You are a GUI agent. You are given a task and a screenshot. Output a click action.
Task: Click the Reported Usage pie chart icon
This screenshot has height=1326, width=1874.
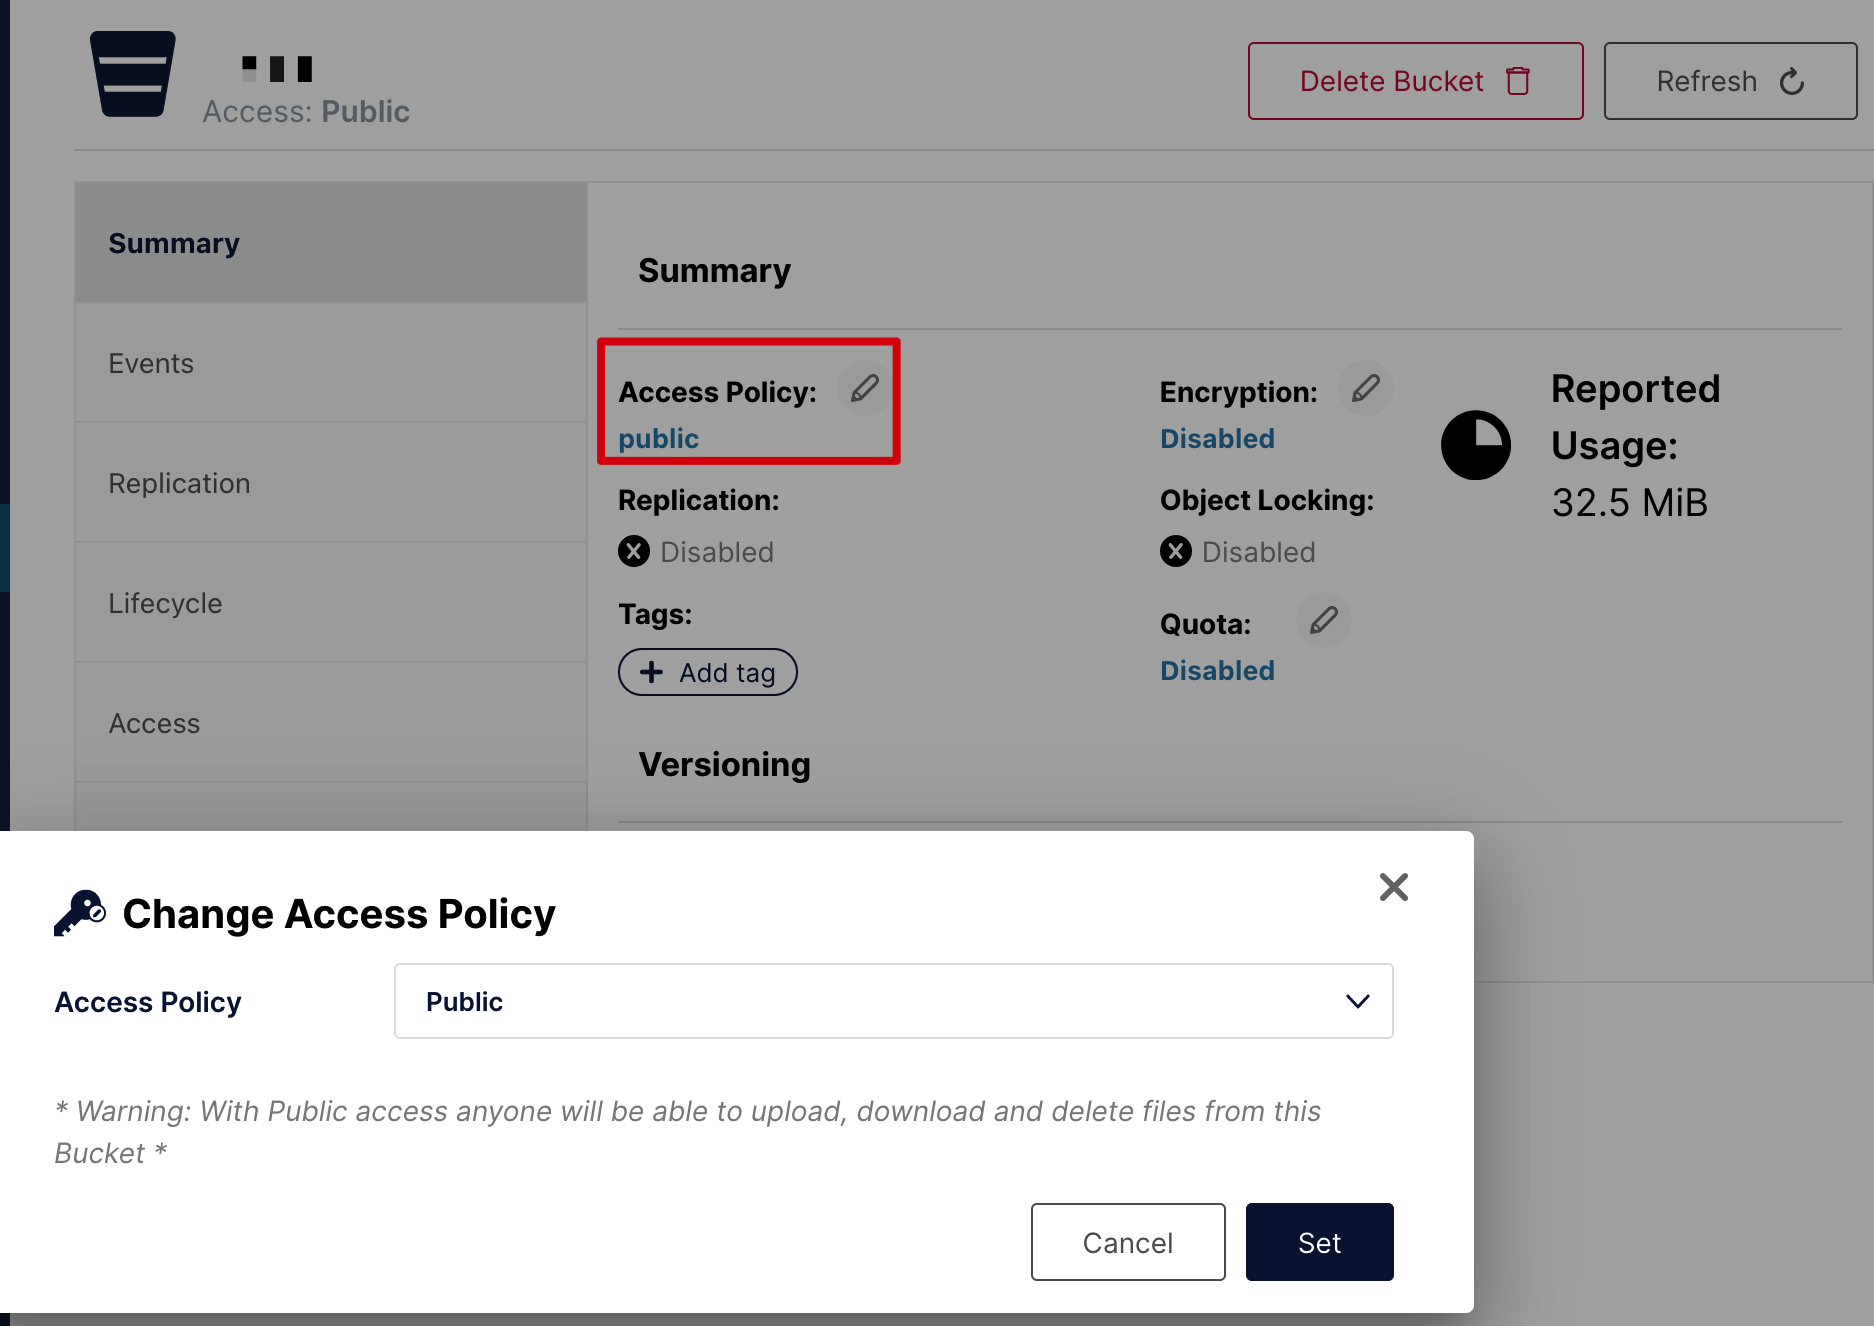point(1475,445)
